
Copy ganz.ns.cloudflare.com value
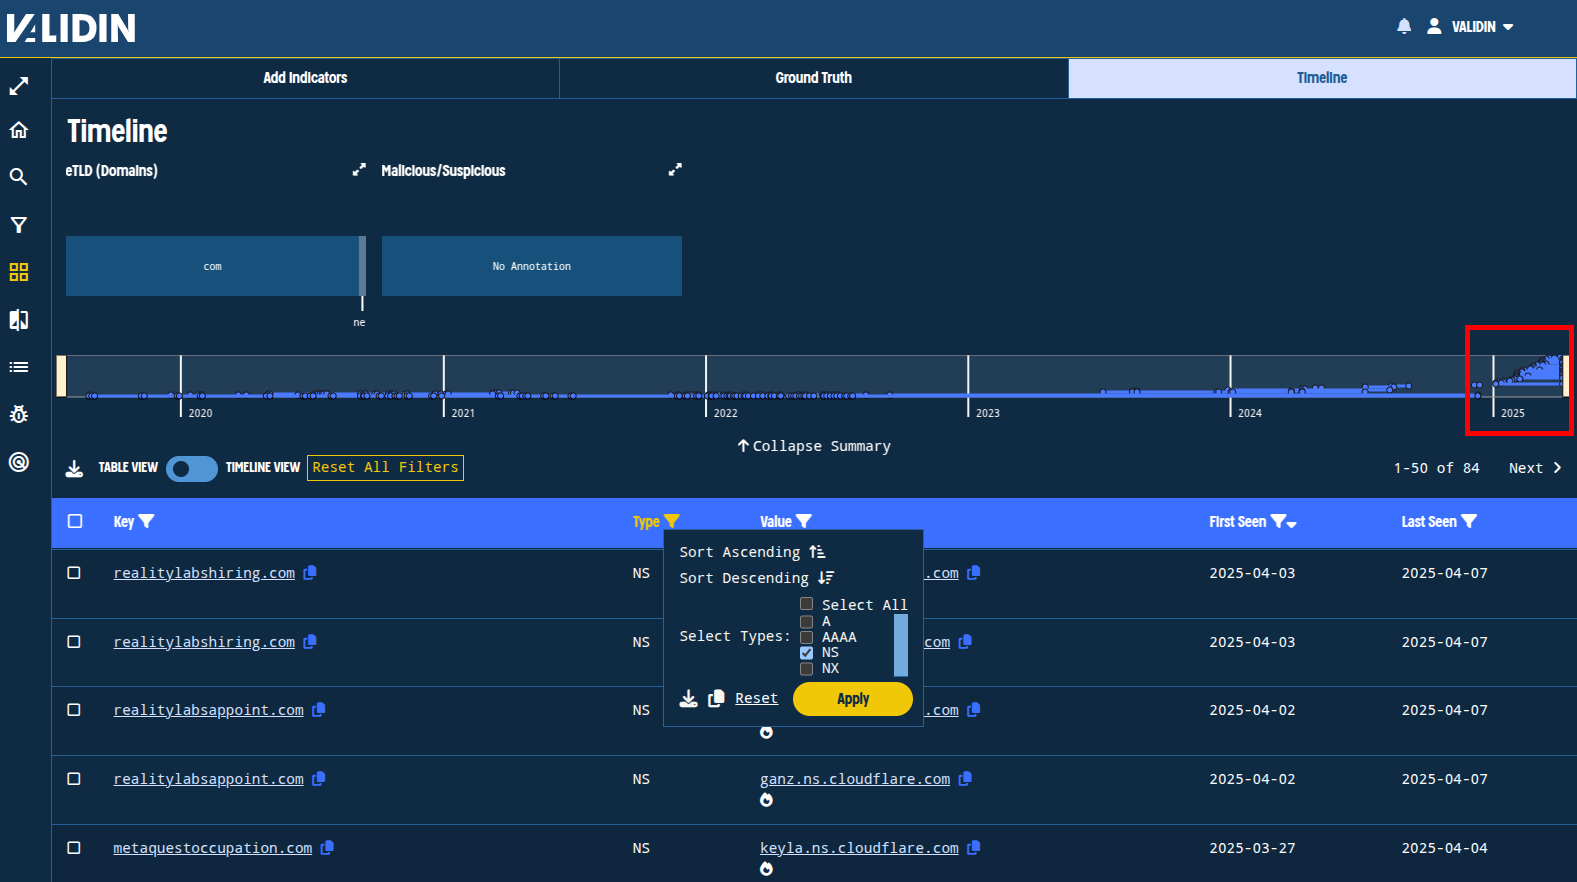(x=965, y=779)
